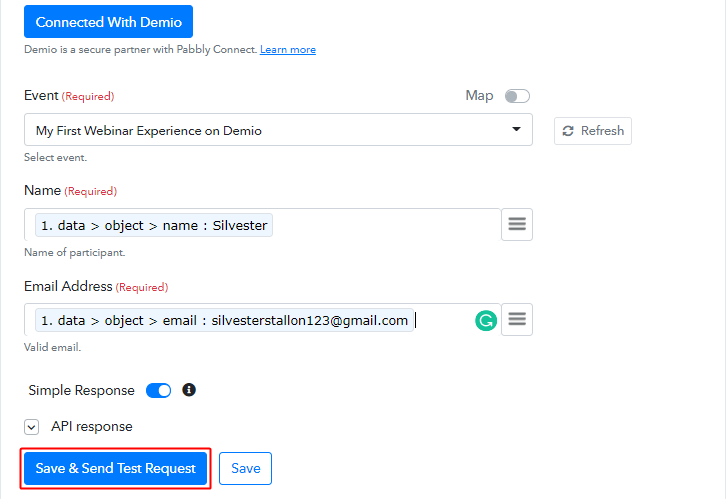Open the Name field mapping menu icon

[517, 225]
